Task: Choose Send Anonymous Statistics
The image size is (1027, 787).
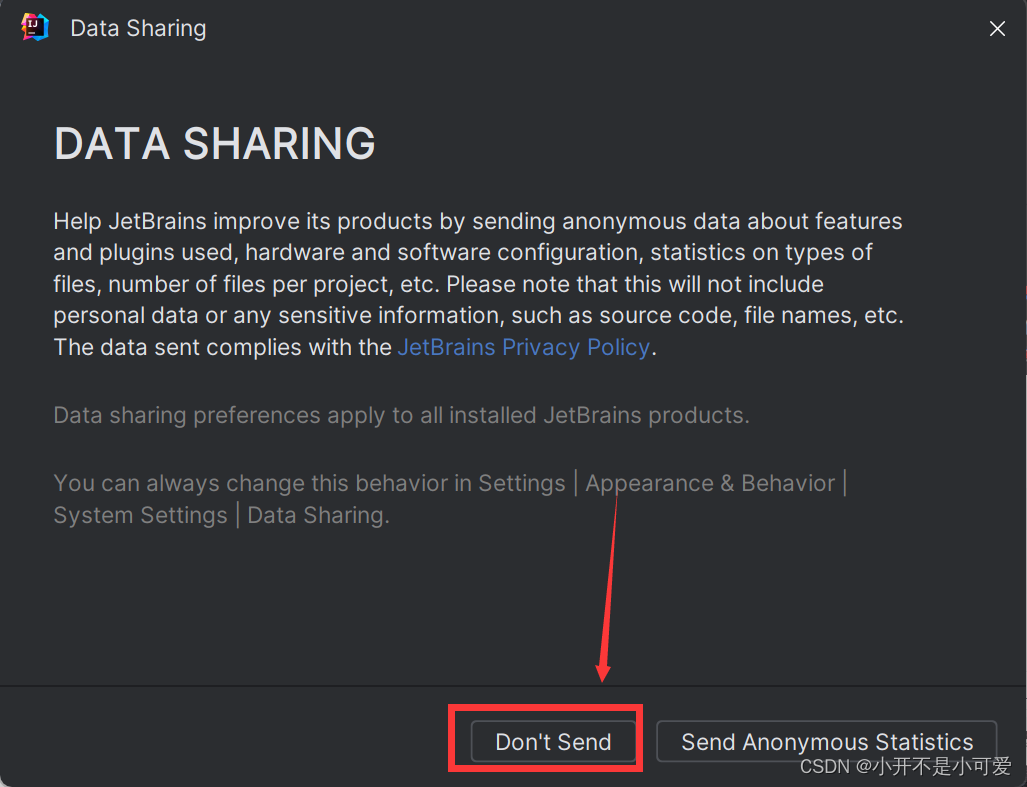Action: click(827, 741)
